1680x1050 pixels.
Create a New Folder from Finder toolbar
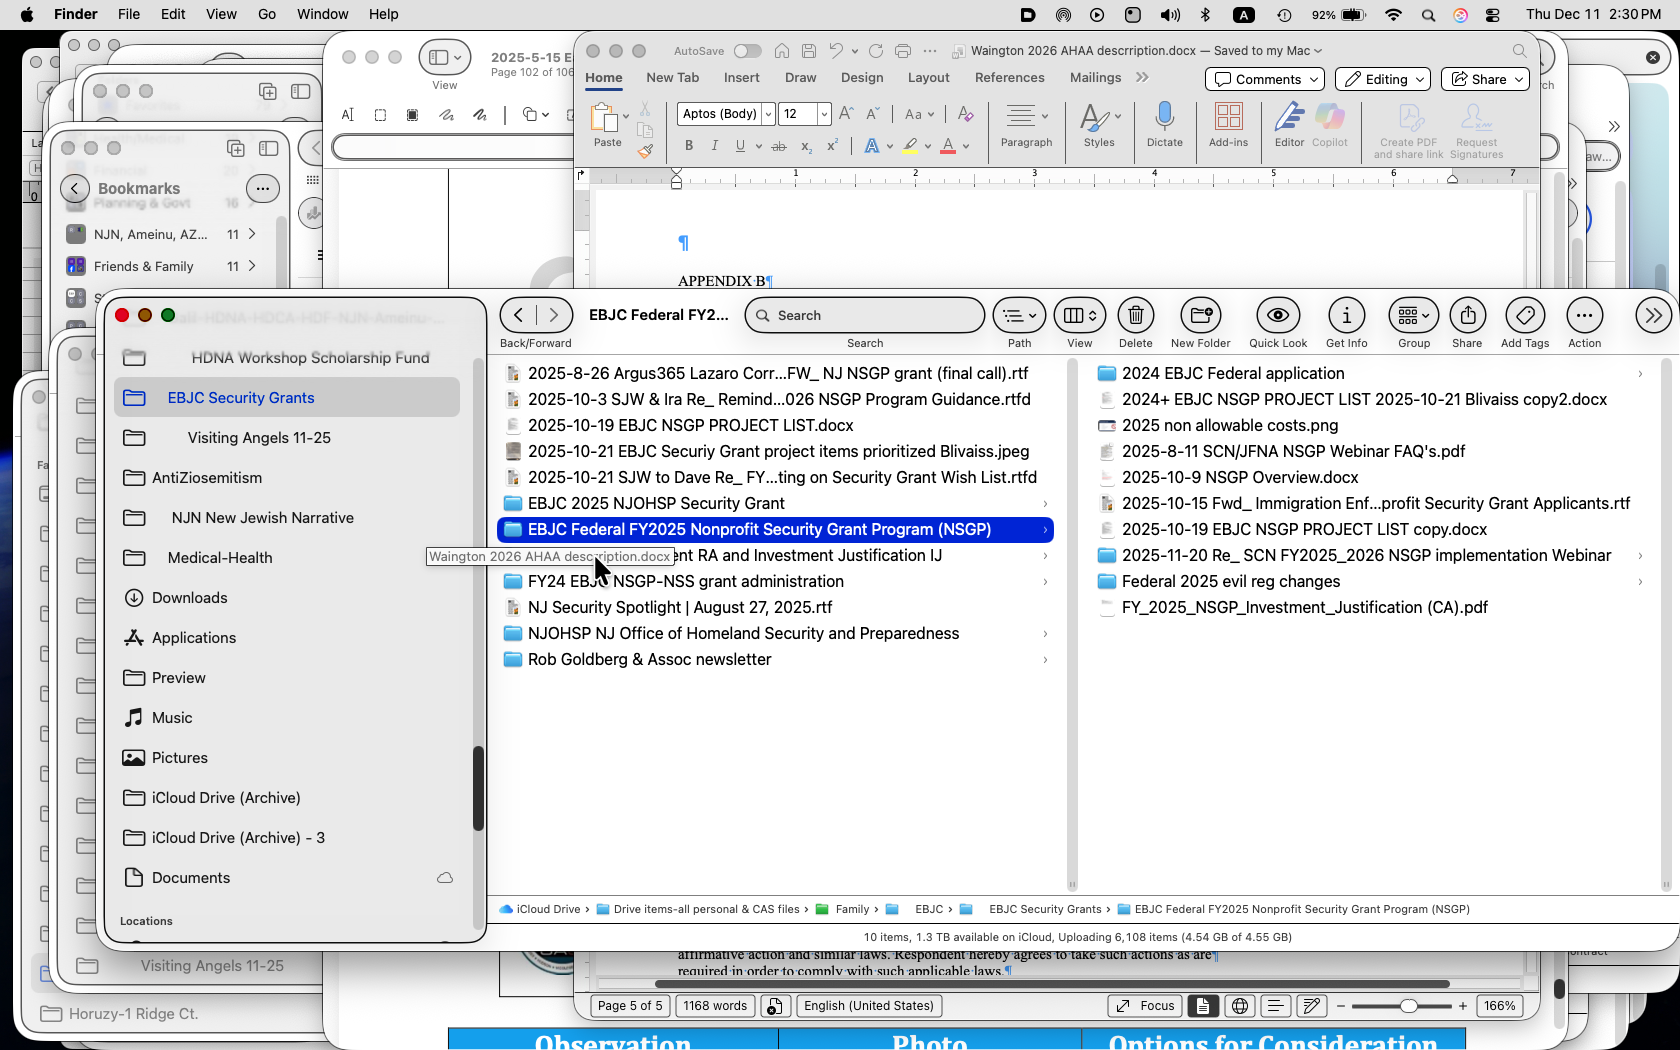pyautogui.click(x=1200, y=316)
